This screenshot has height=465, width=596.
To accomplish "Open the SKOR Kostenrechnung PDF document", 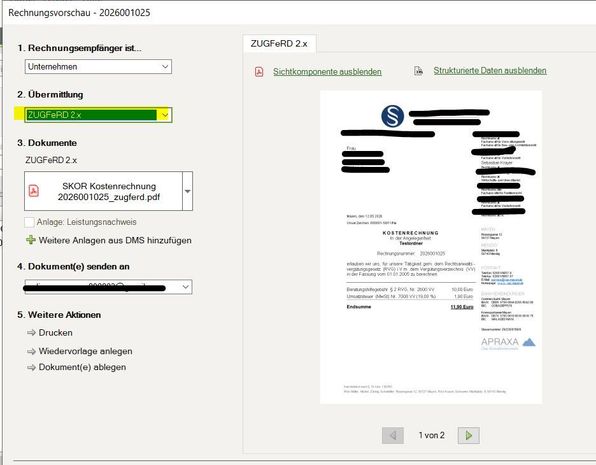I will click(x=103, y=191).
